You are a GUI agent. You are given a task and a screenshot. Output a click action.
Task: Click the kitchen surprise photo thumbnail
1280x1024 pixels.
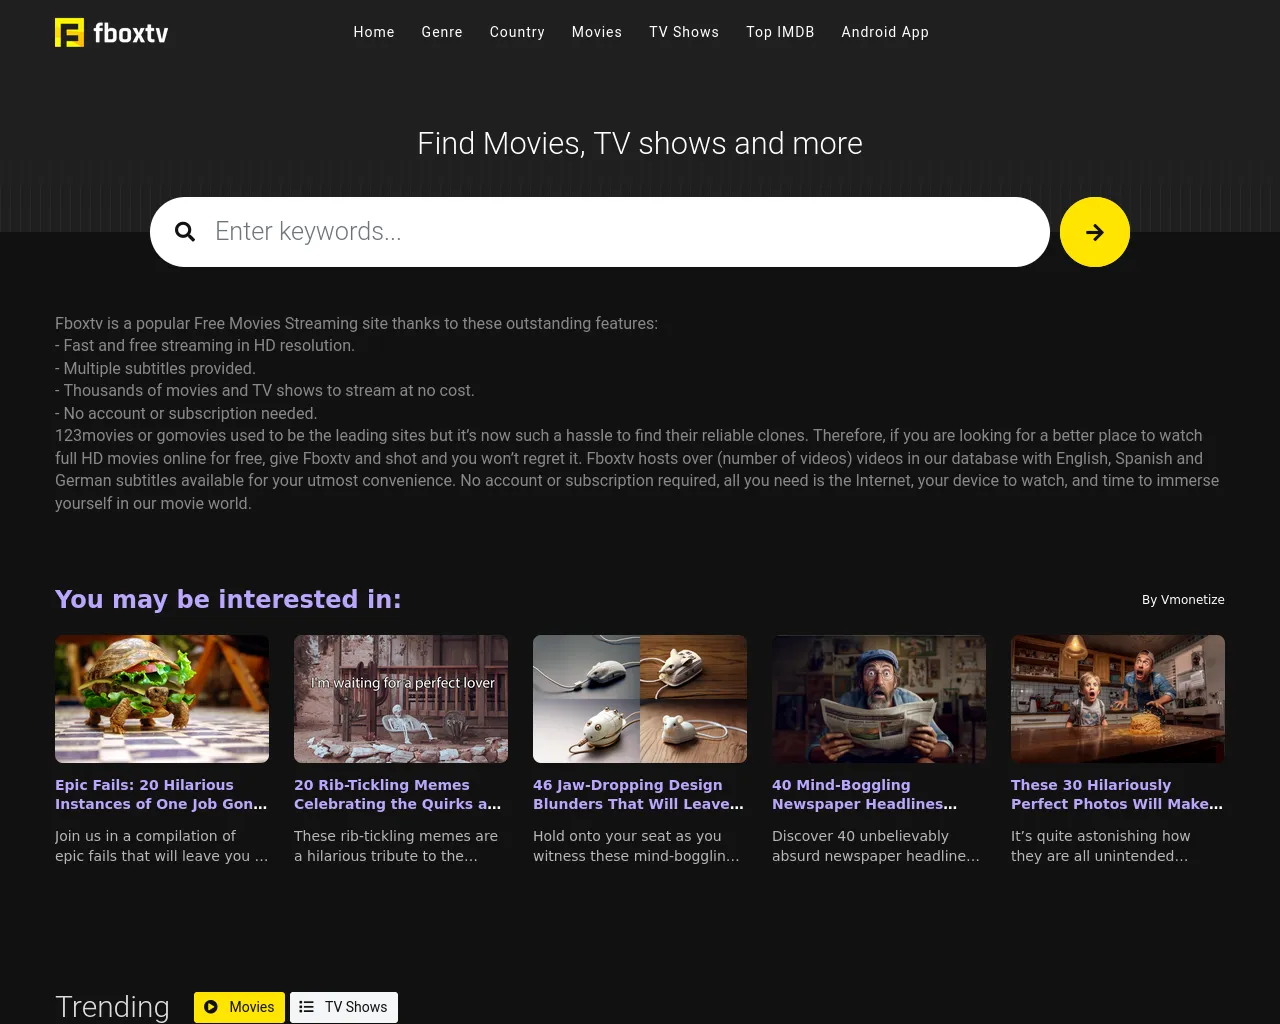pyautogui.click(x=1118, y=699)
